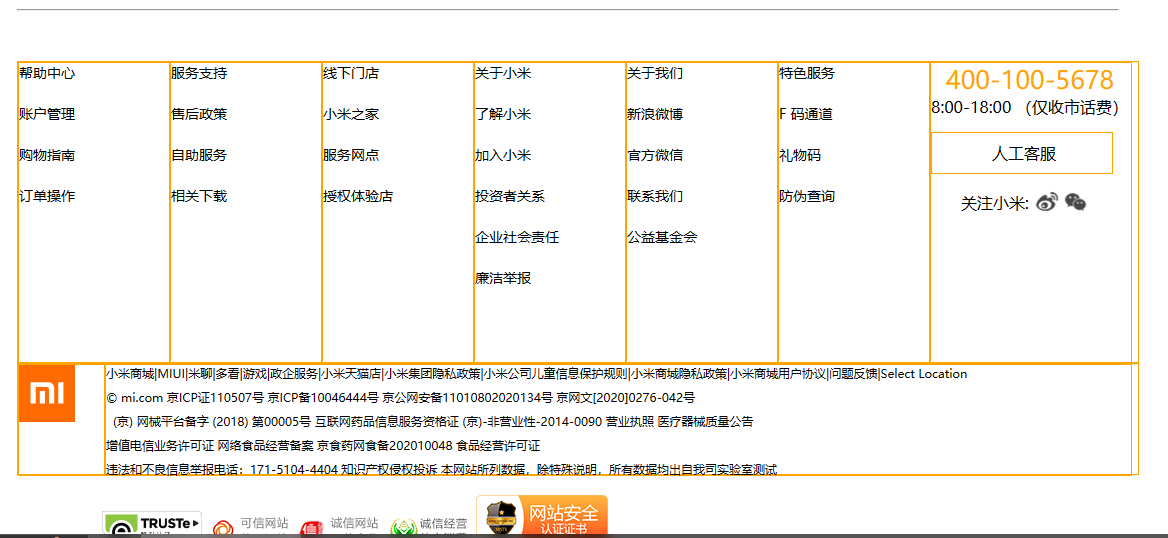
Task: Open the WeChat icon next to 关注小米
Action: click(x=1075, y=202)
